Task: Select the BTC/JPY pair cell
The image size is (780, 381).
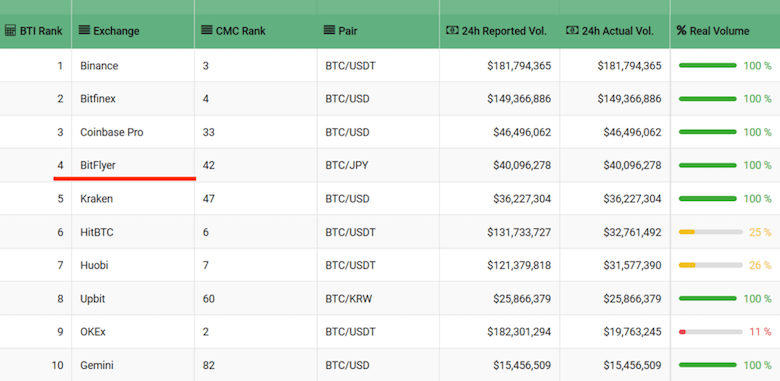Action: pos(347,165)
